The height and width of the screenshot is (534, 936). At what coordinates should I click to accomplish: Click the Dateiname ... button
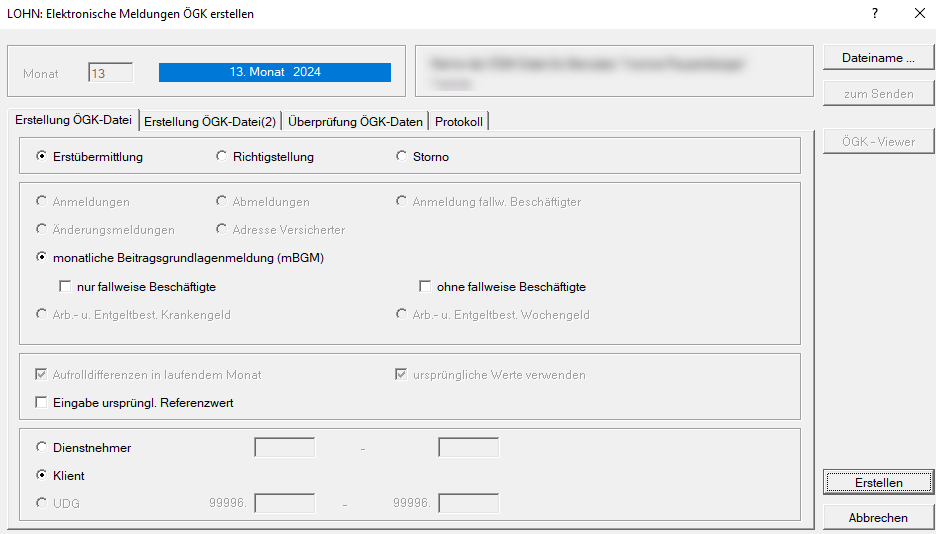[x=878, y=58]
